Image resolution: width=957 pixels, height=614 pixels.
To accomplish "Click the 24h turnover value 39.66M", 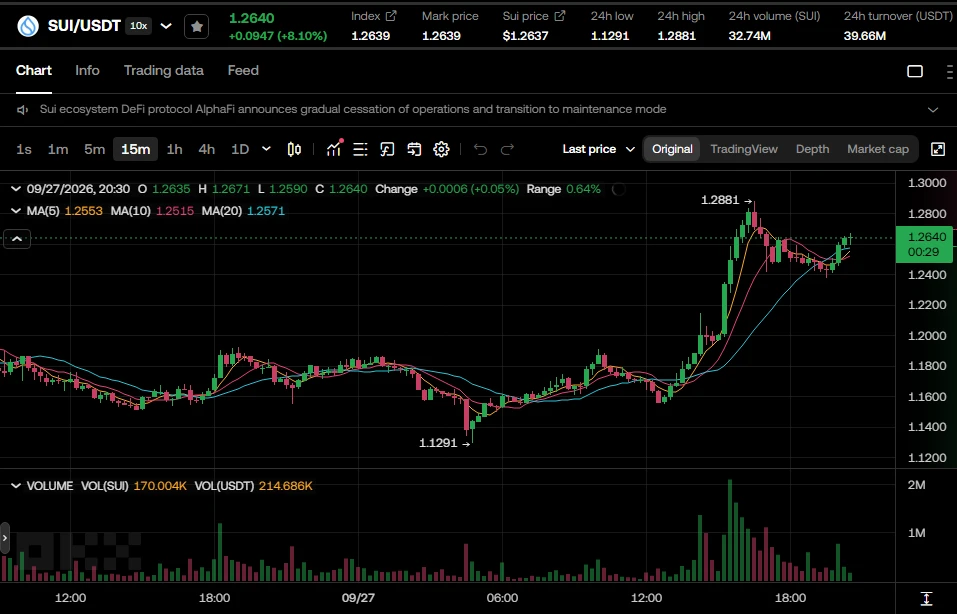I will [x=865, y=36].
